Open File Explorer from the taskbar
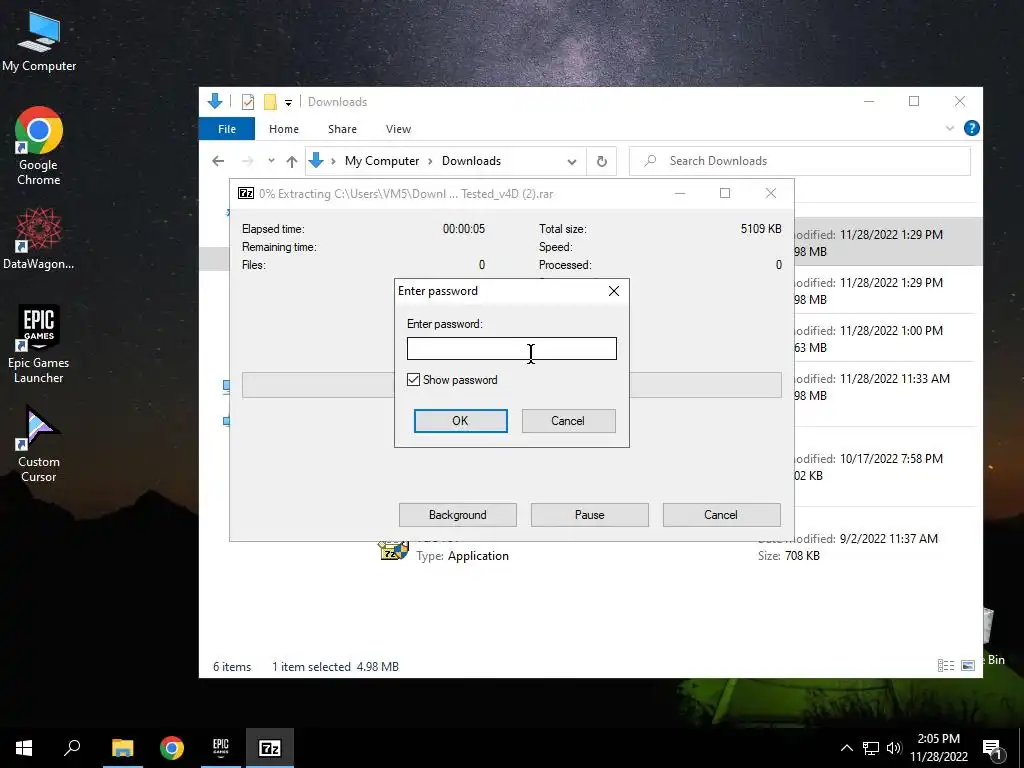Image resolution: width=1024 pixels, height=768 pixels. [122, 748]
